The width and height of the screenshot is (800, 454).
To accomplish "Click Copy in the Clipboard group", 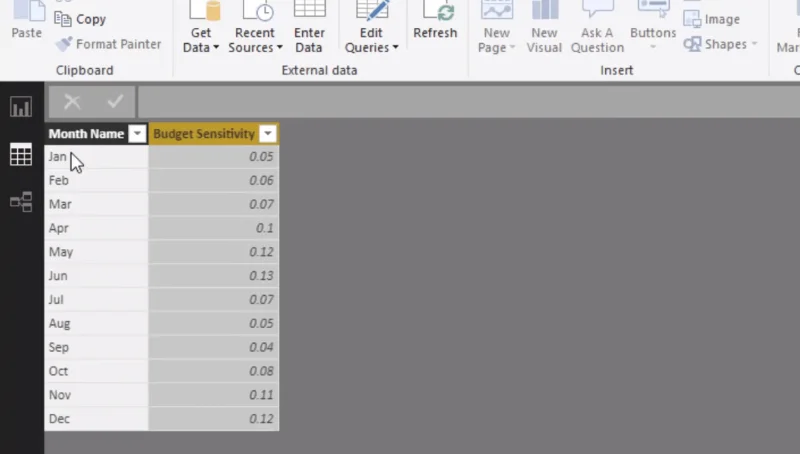I will click(80, 19).
